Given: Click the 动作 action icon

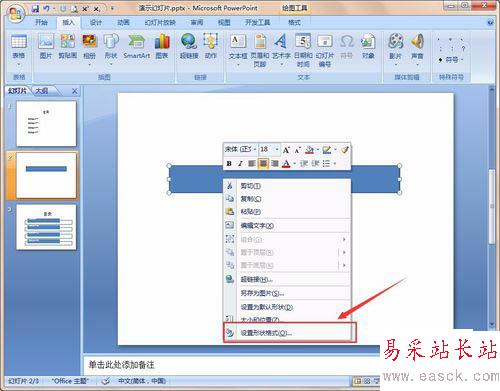Looking at the screenshot, I should click(210, 47).
